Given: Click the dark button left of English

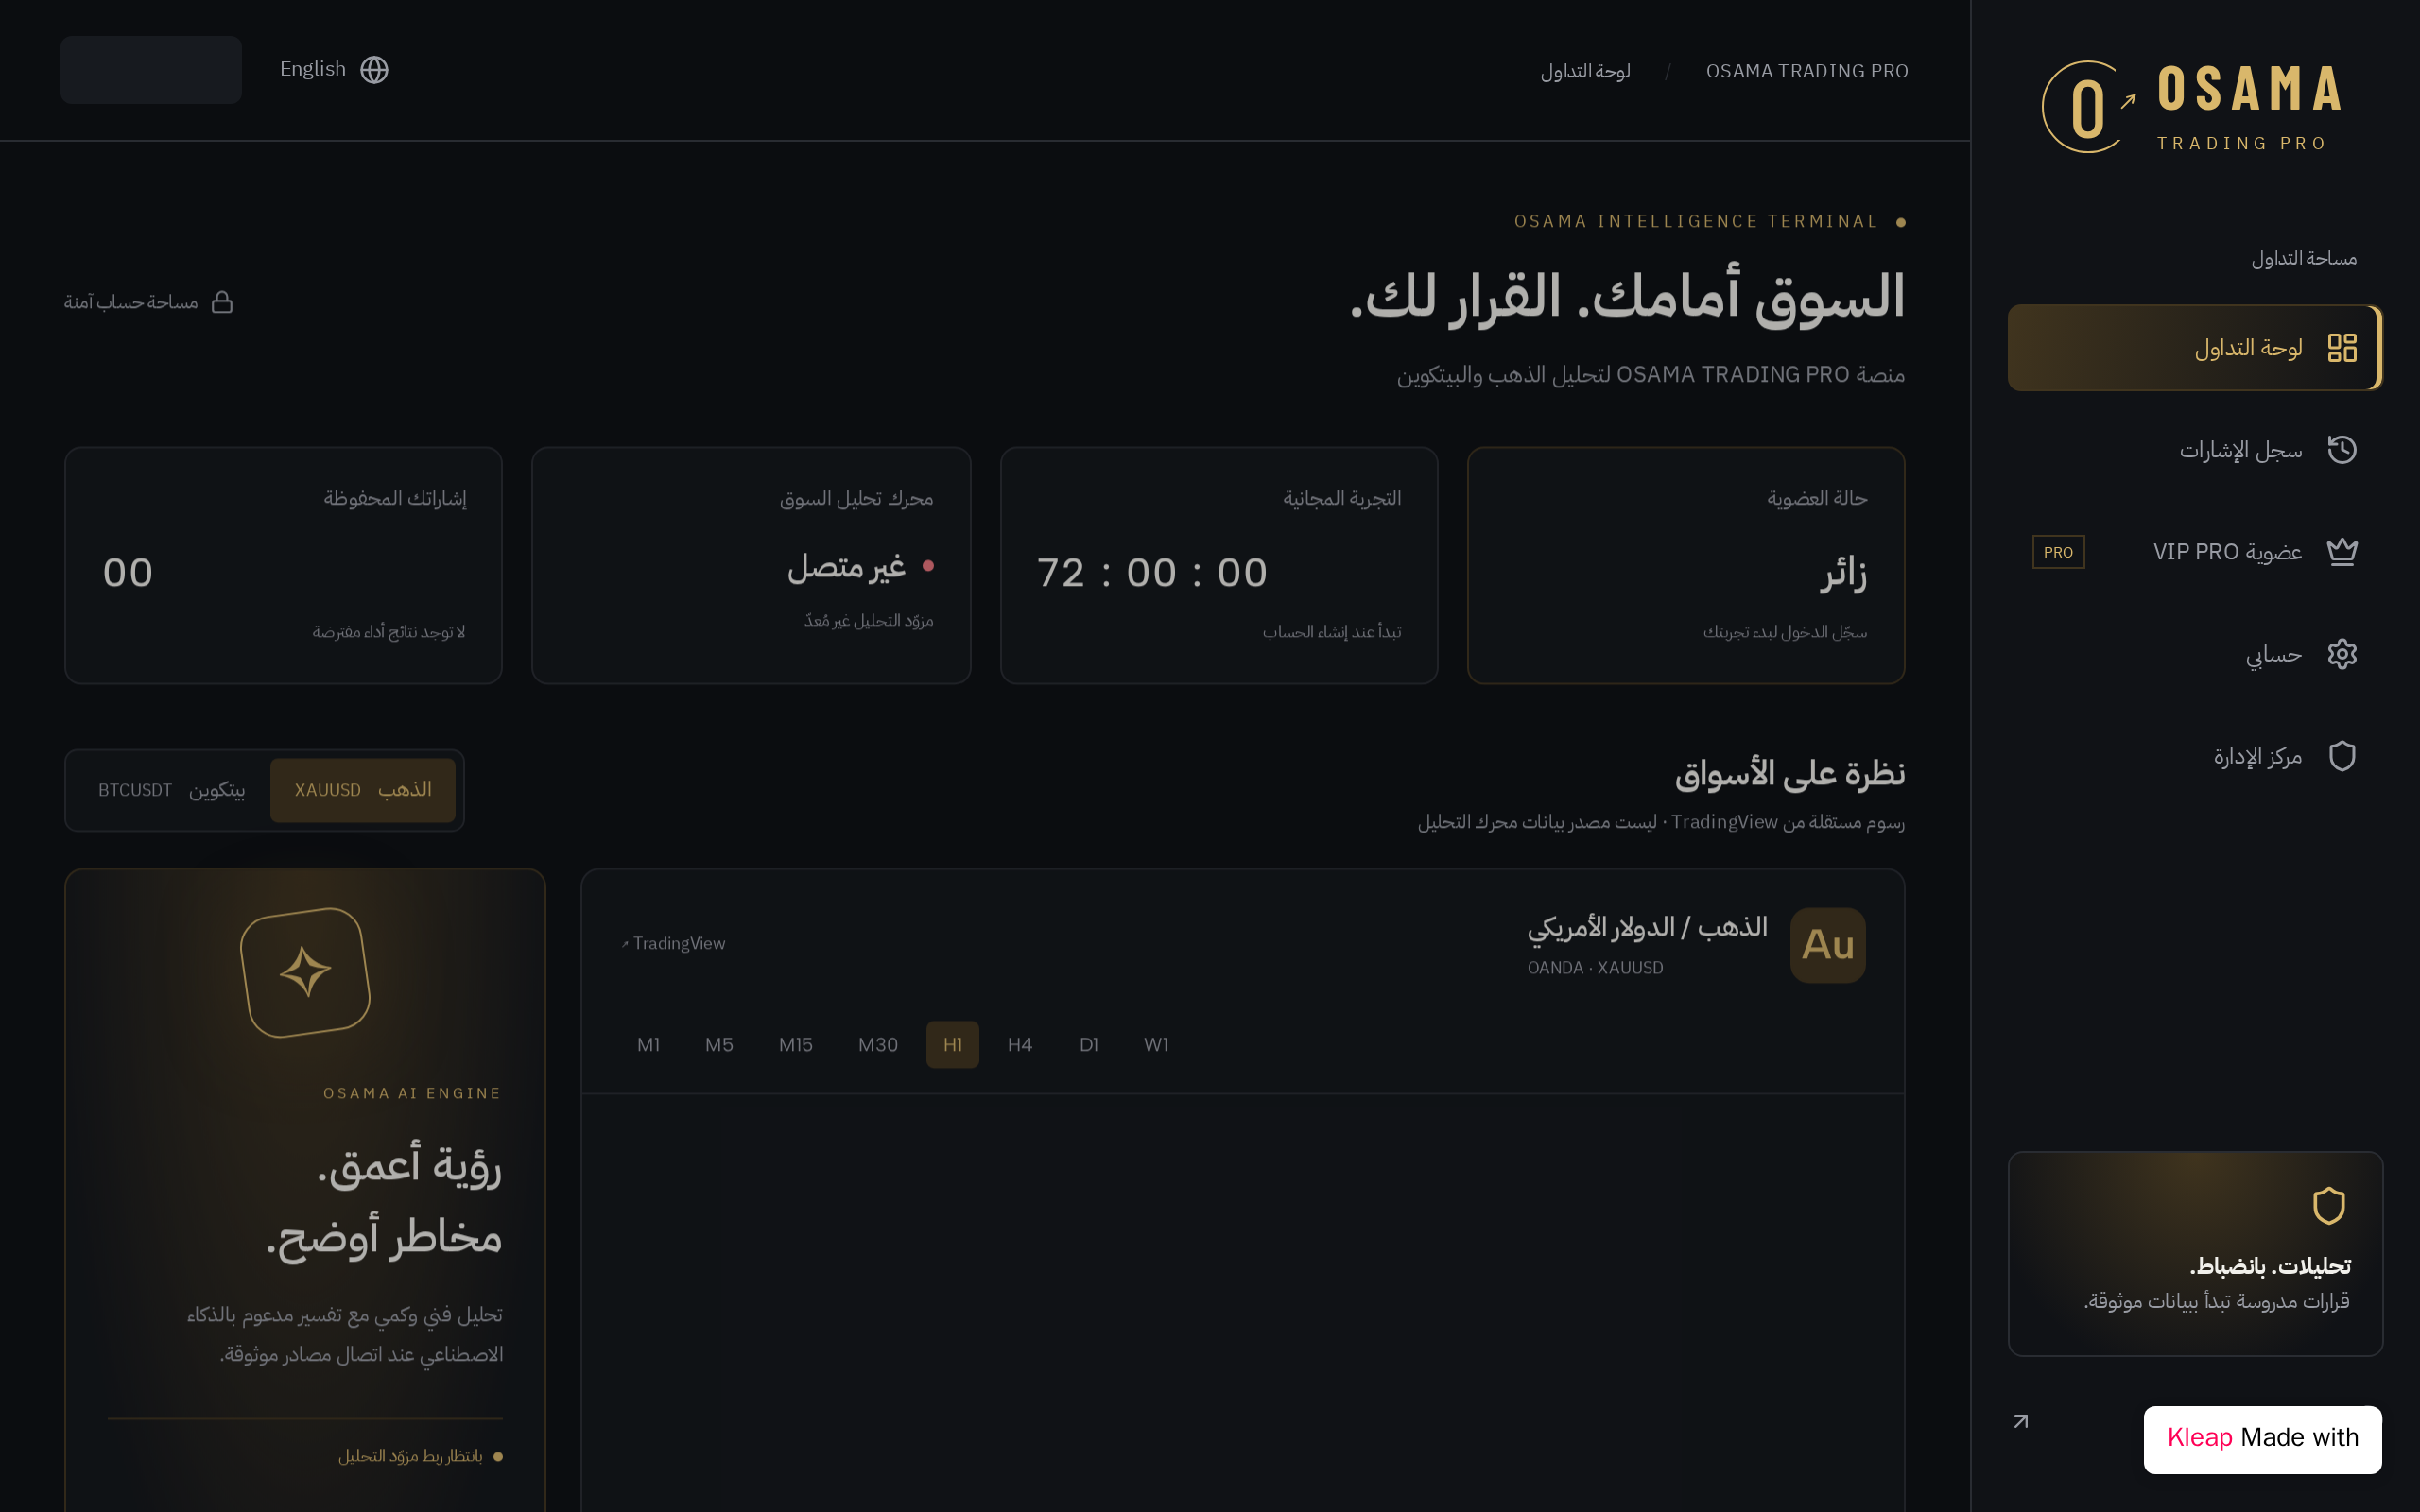Looking at the screenshot, I should [151, 70].
